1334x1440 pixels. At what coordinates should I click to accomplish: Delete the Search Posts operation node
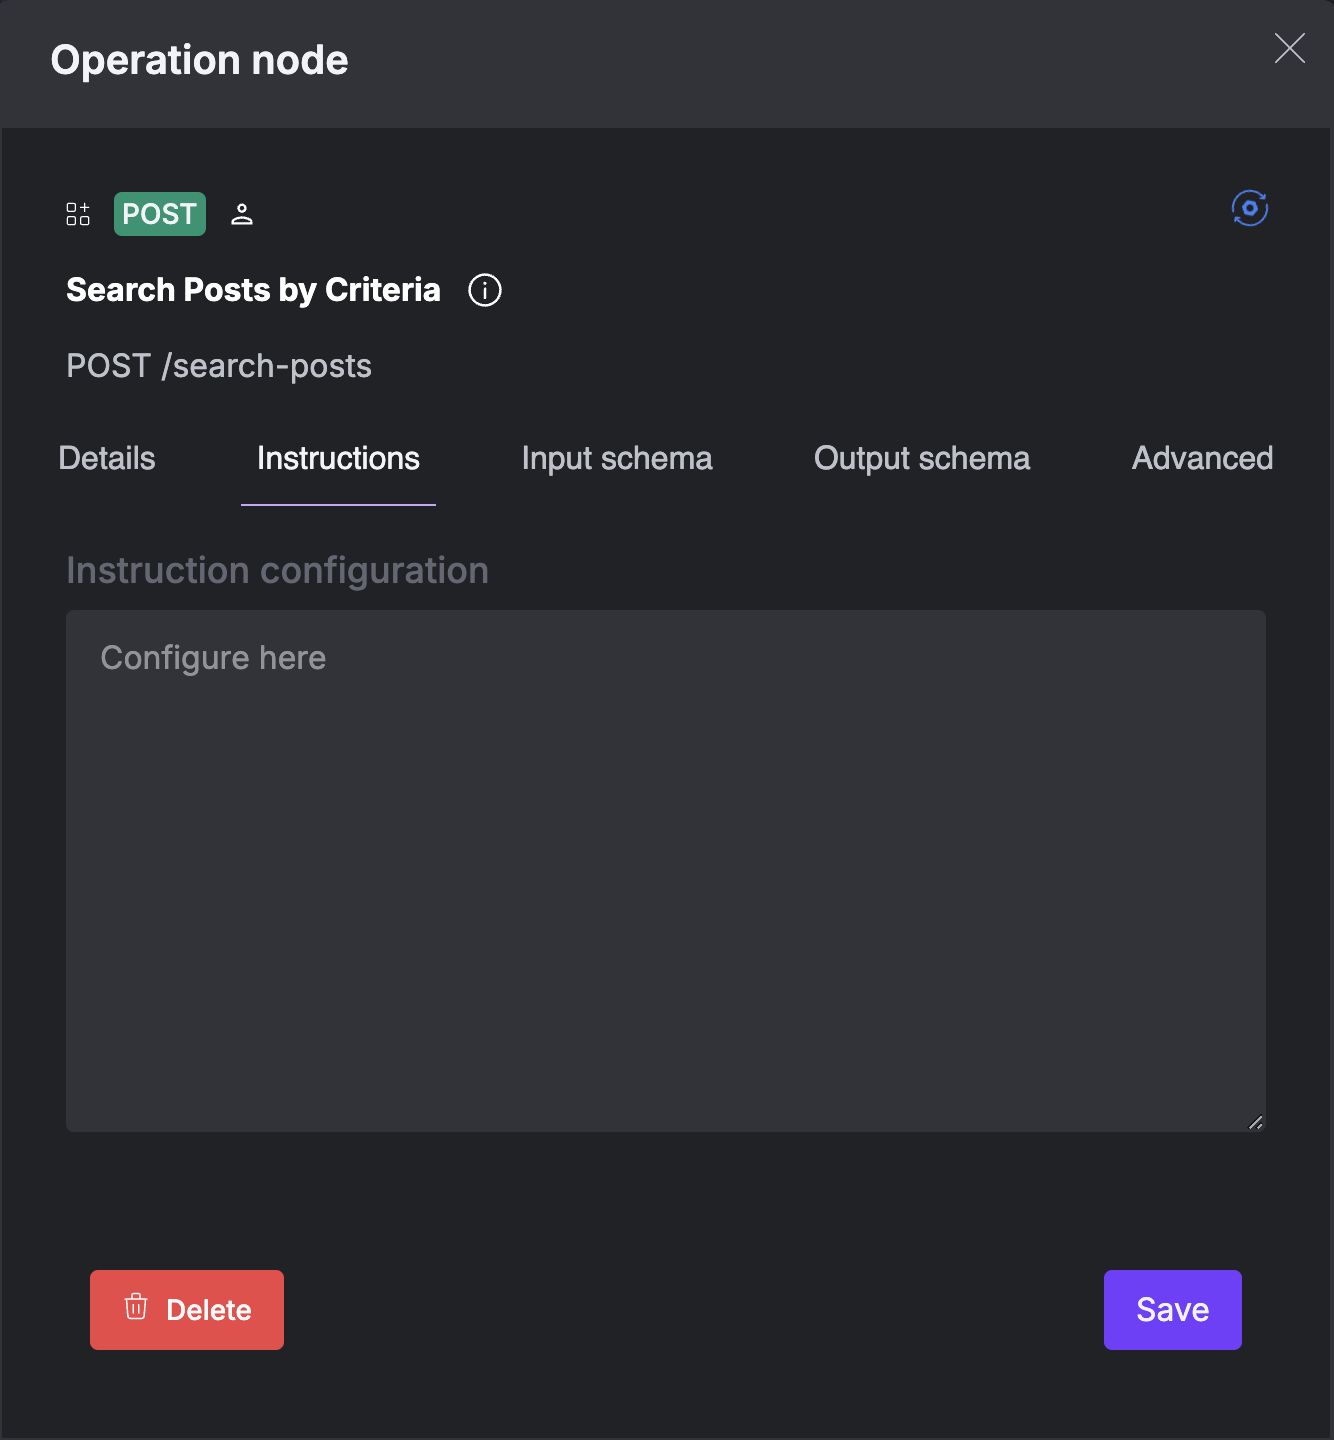point(186,1309)
